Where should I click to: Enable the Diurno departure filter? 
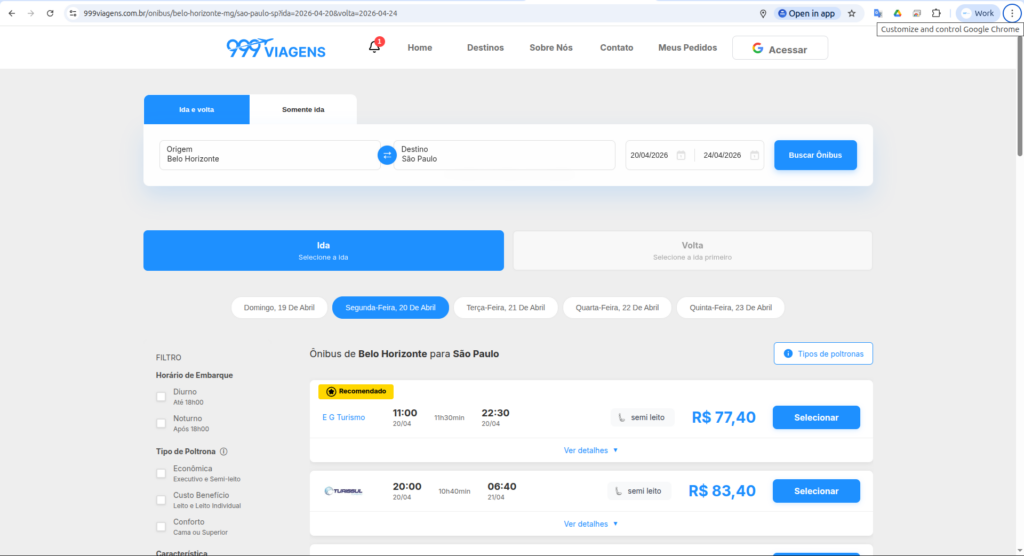[x=161, y=396]
